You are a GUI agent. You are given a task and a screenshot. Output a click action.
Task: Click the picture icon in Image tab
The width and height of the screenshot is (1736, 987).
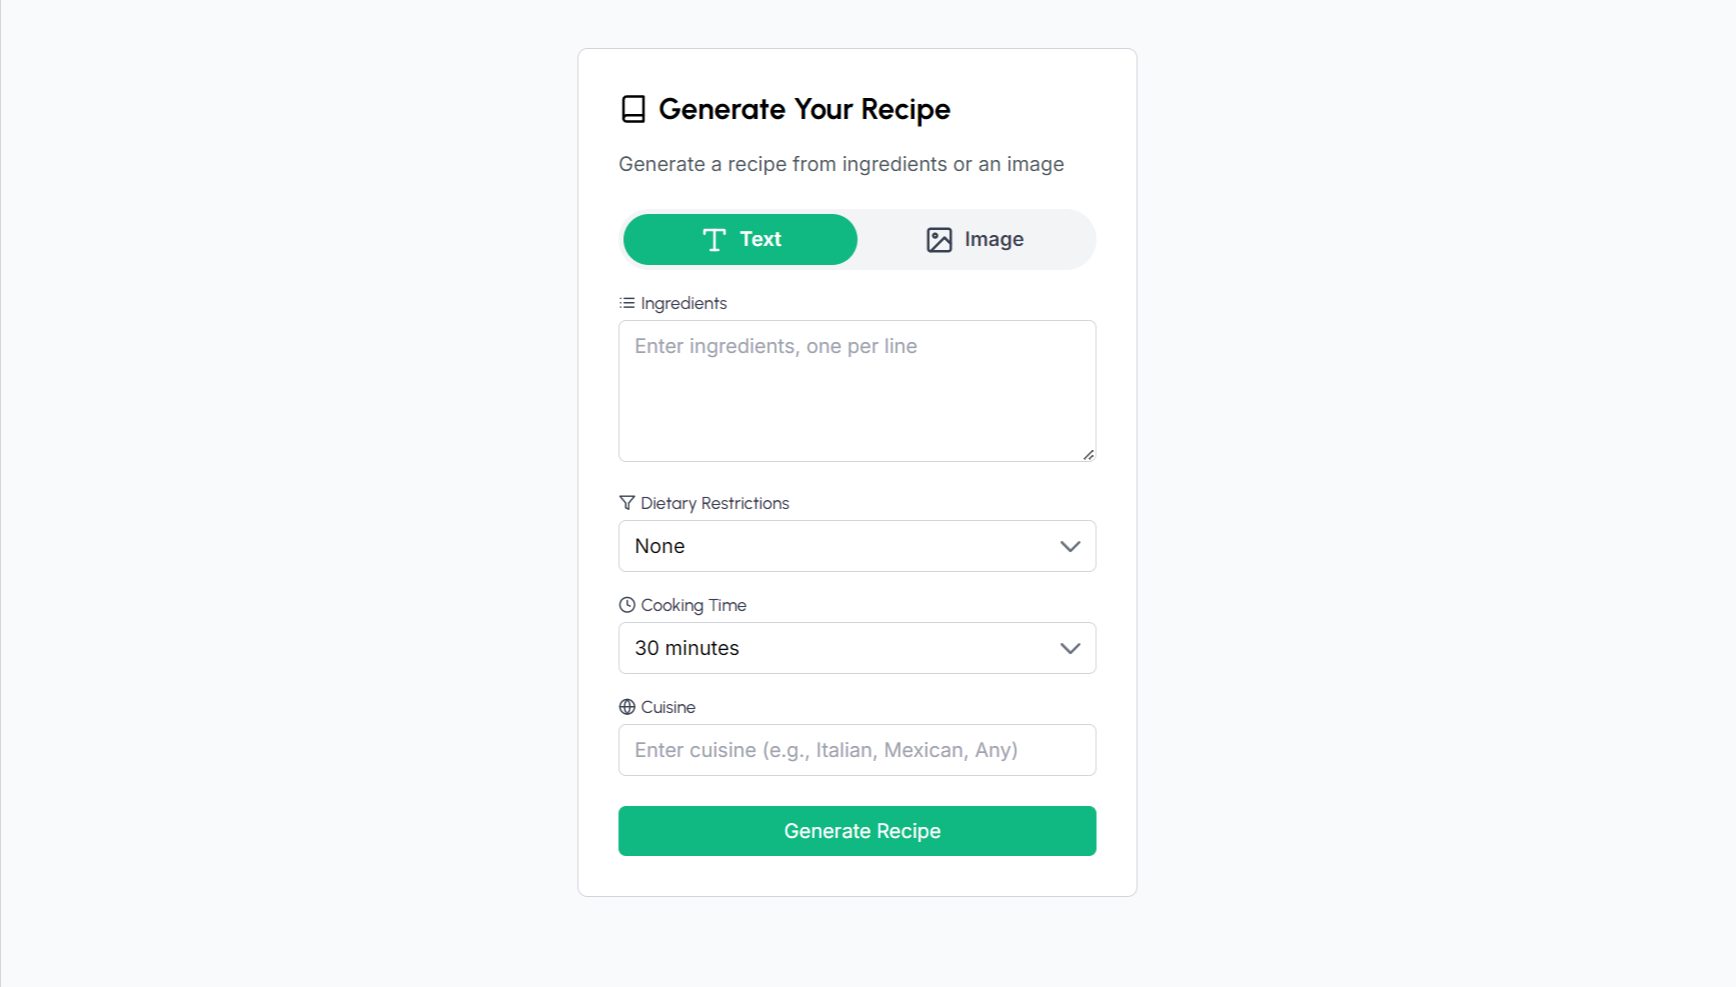[x=939, y=240]
